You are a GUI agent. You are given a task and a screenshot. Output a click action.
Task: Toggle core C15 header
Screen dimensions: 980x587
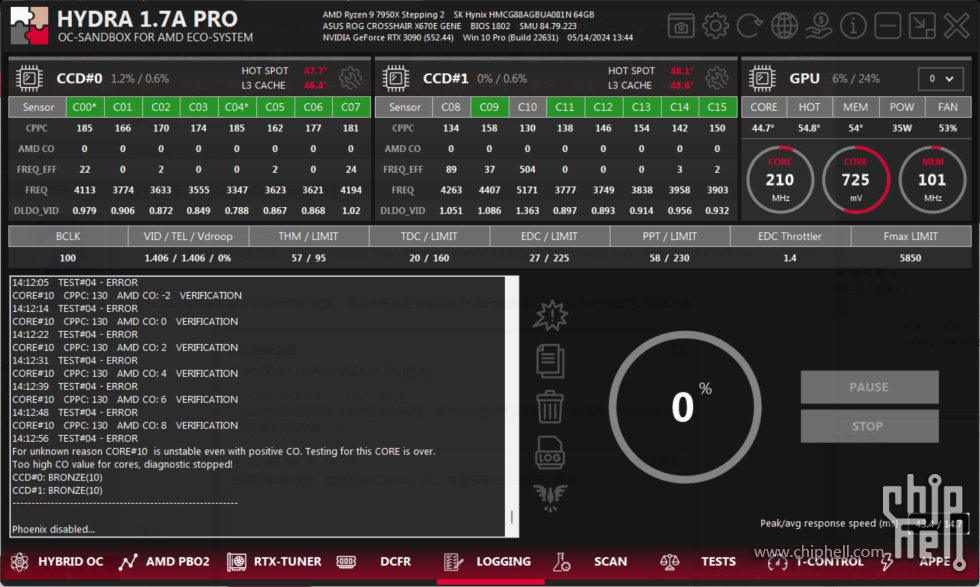pos(717,107)
